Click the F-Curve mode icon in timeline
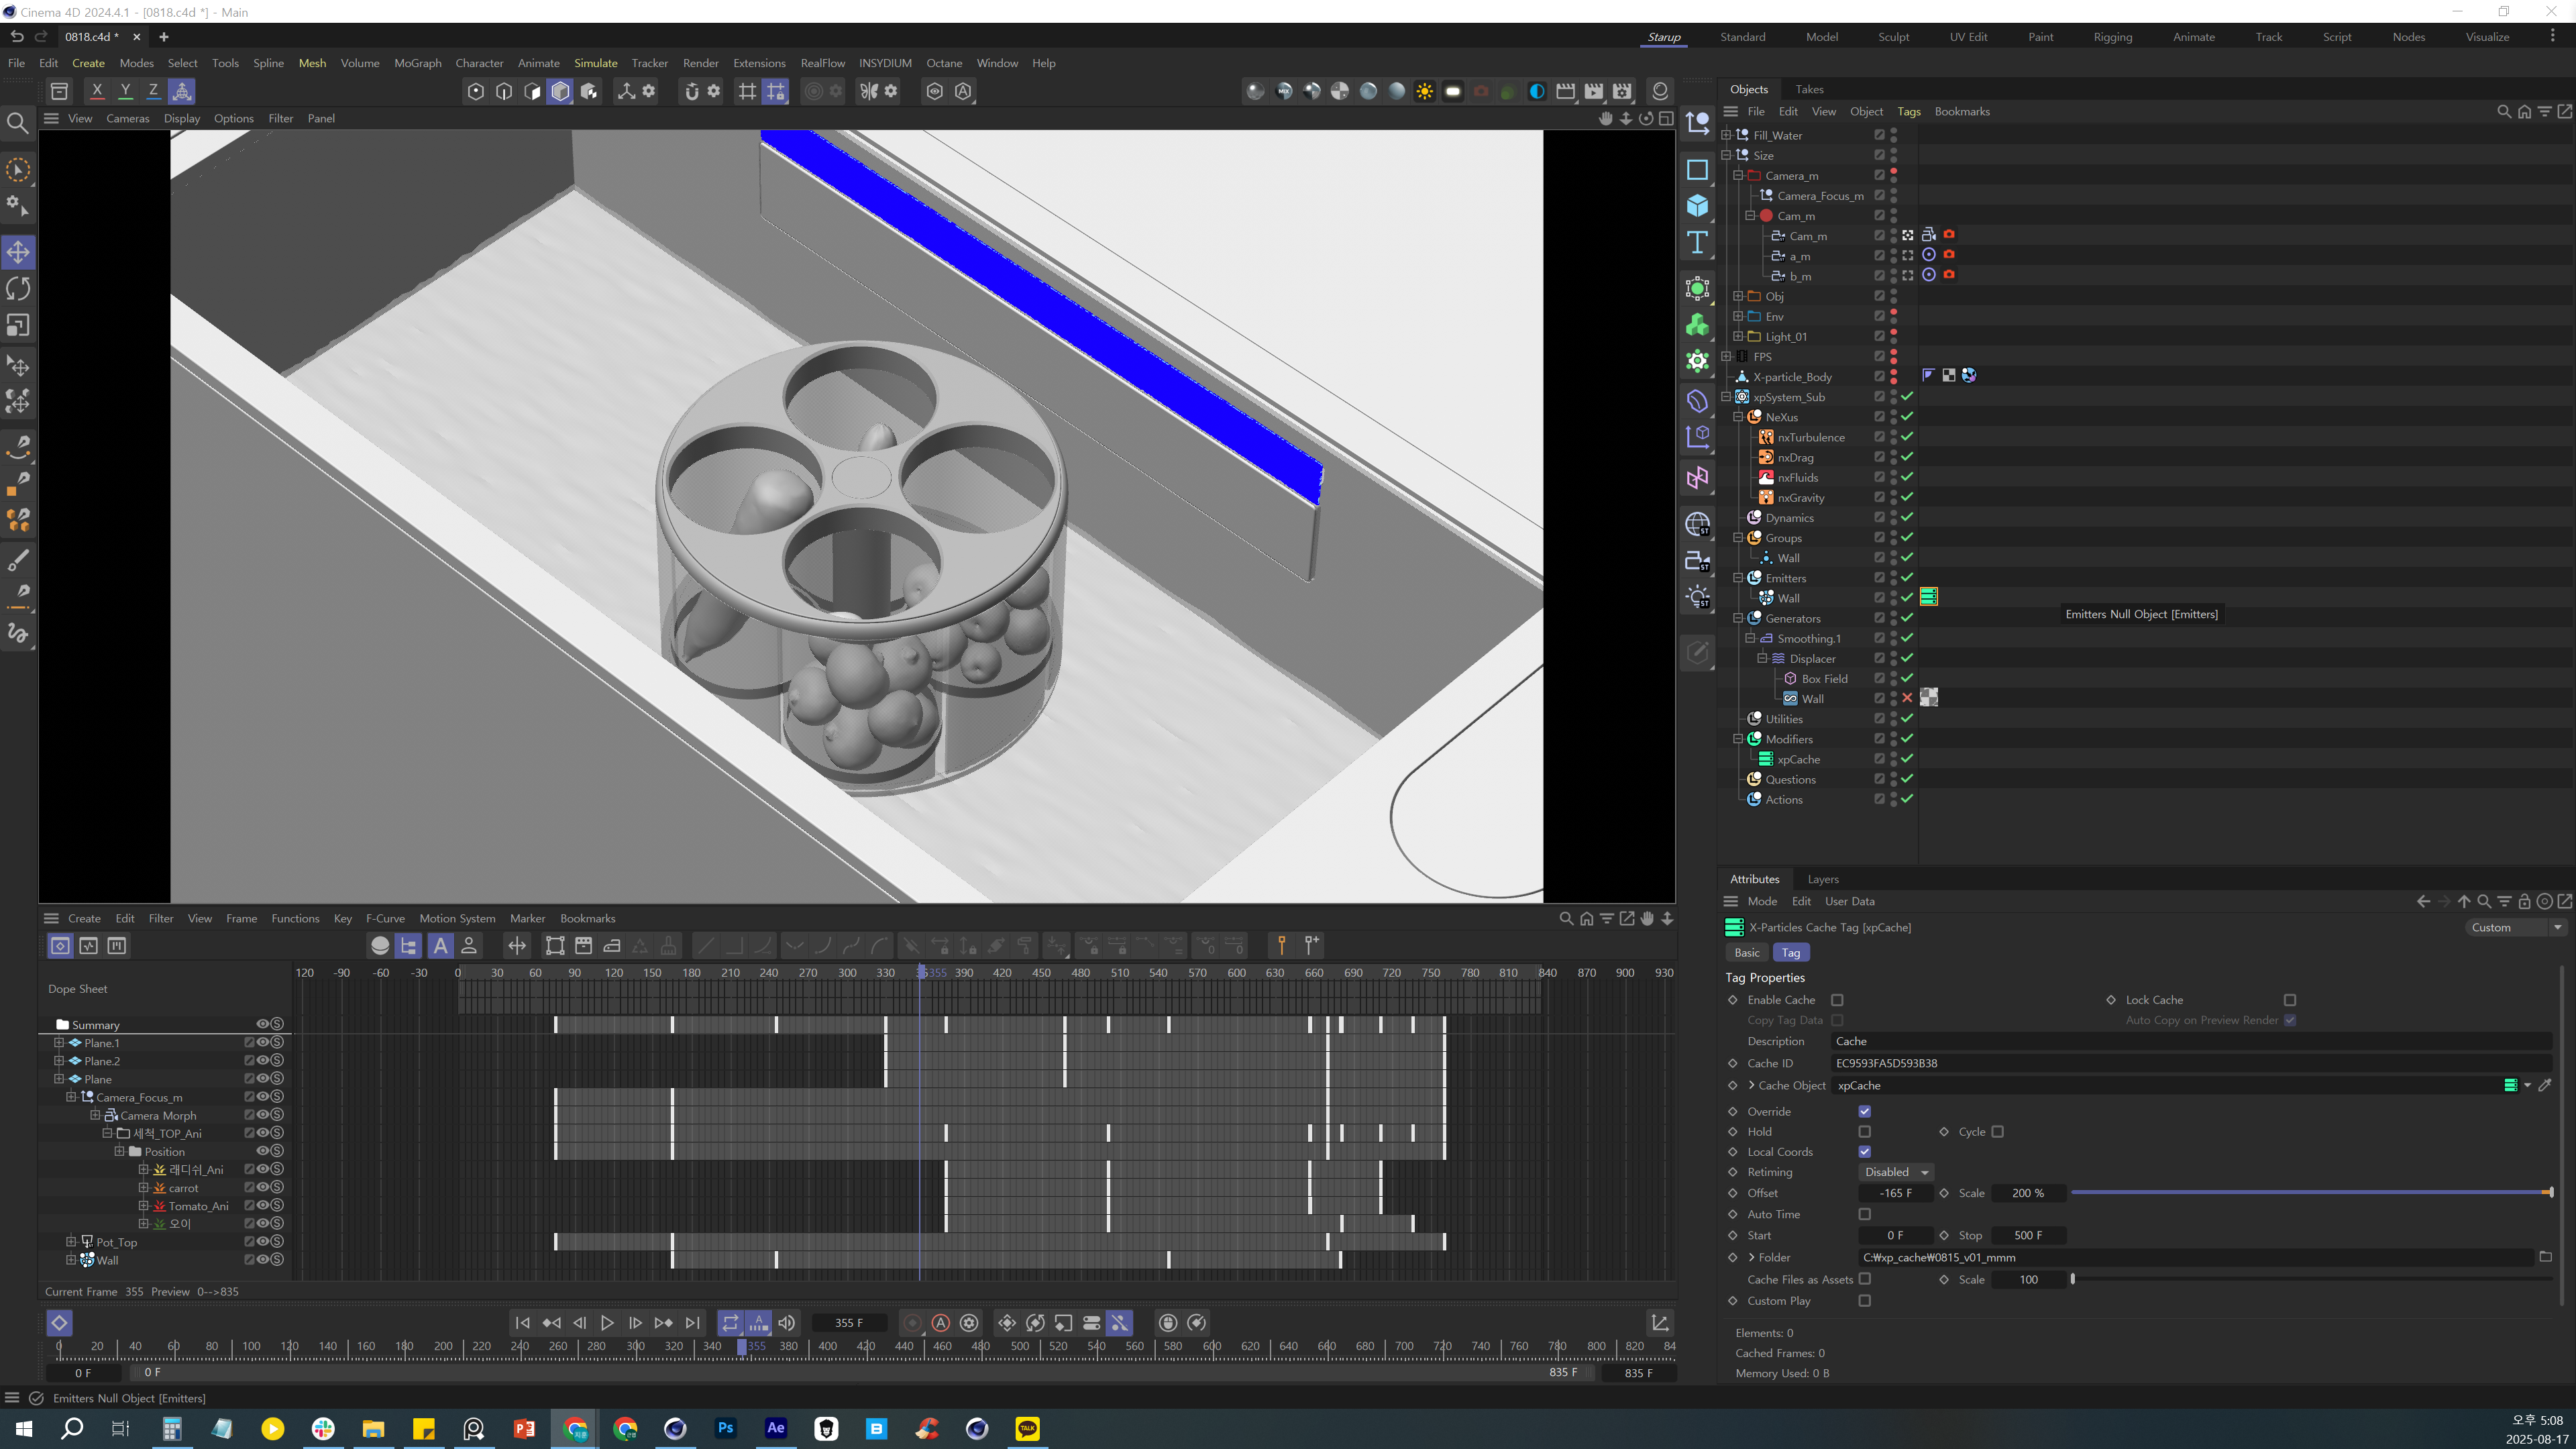Viewport: 2576px width, 1449px height. [x=88, y=945]
